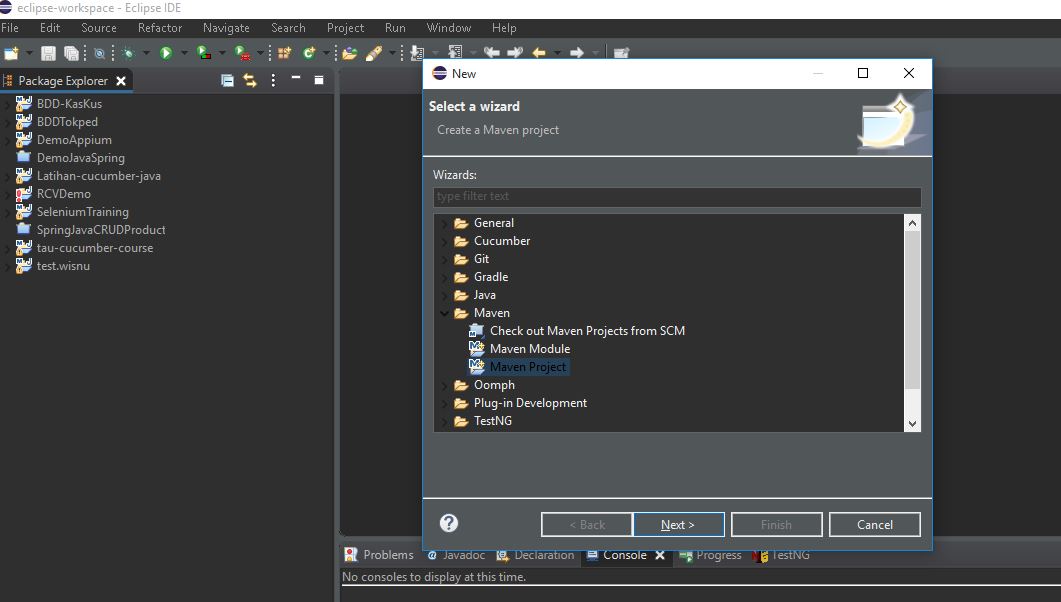
Task: Click the Open Type folder icon in the toolbar
Action: click(350, 53)
